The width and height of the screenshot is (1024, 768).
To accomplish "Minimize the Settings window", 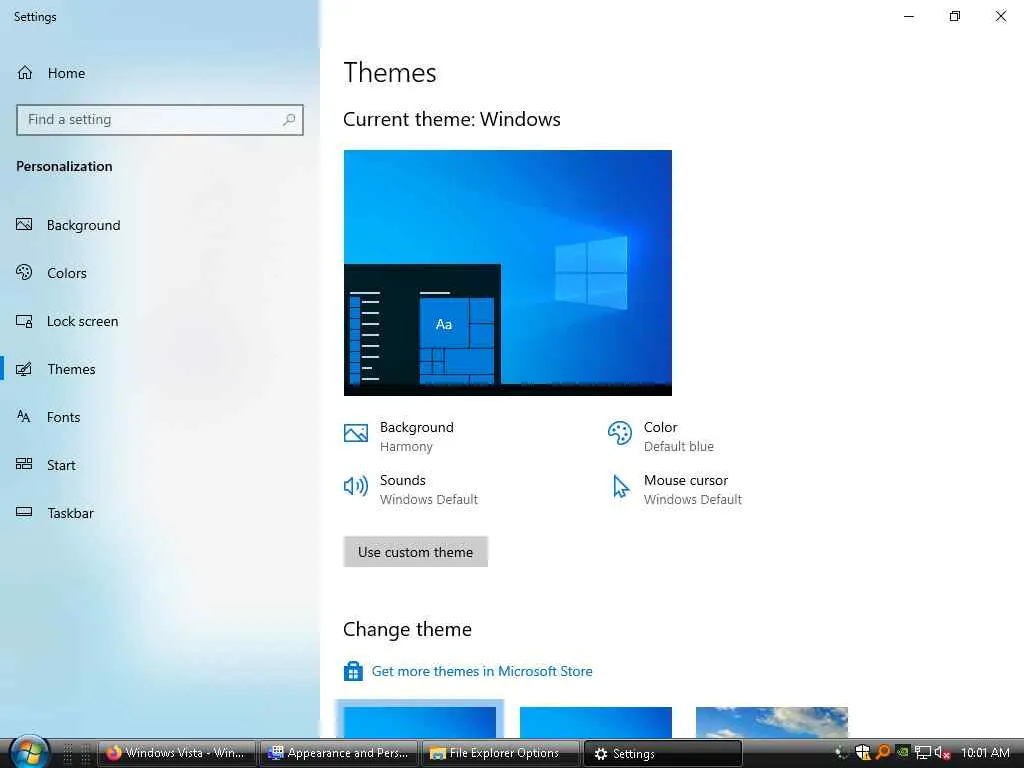I will [909, 16].
